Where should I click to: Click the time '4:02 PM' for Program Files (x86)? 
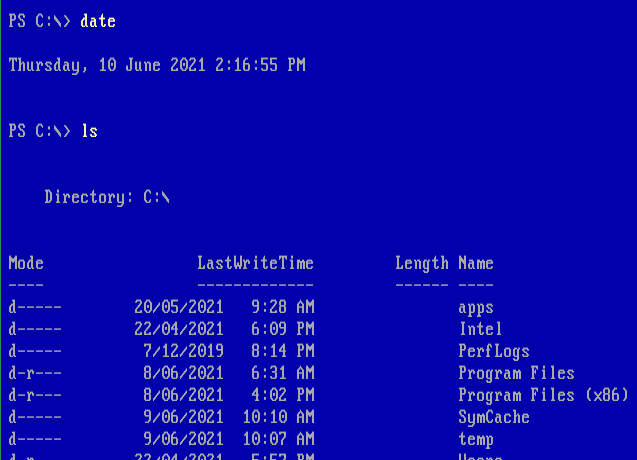(x=283, y=395)
